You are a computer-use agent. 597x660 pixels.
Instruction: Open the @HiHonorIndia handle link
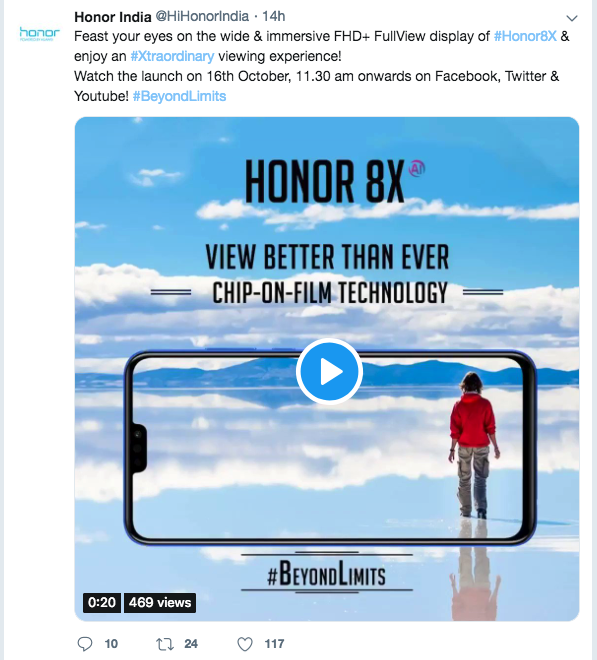tap(202, 16)
